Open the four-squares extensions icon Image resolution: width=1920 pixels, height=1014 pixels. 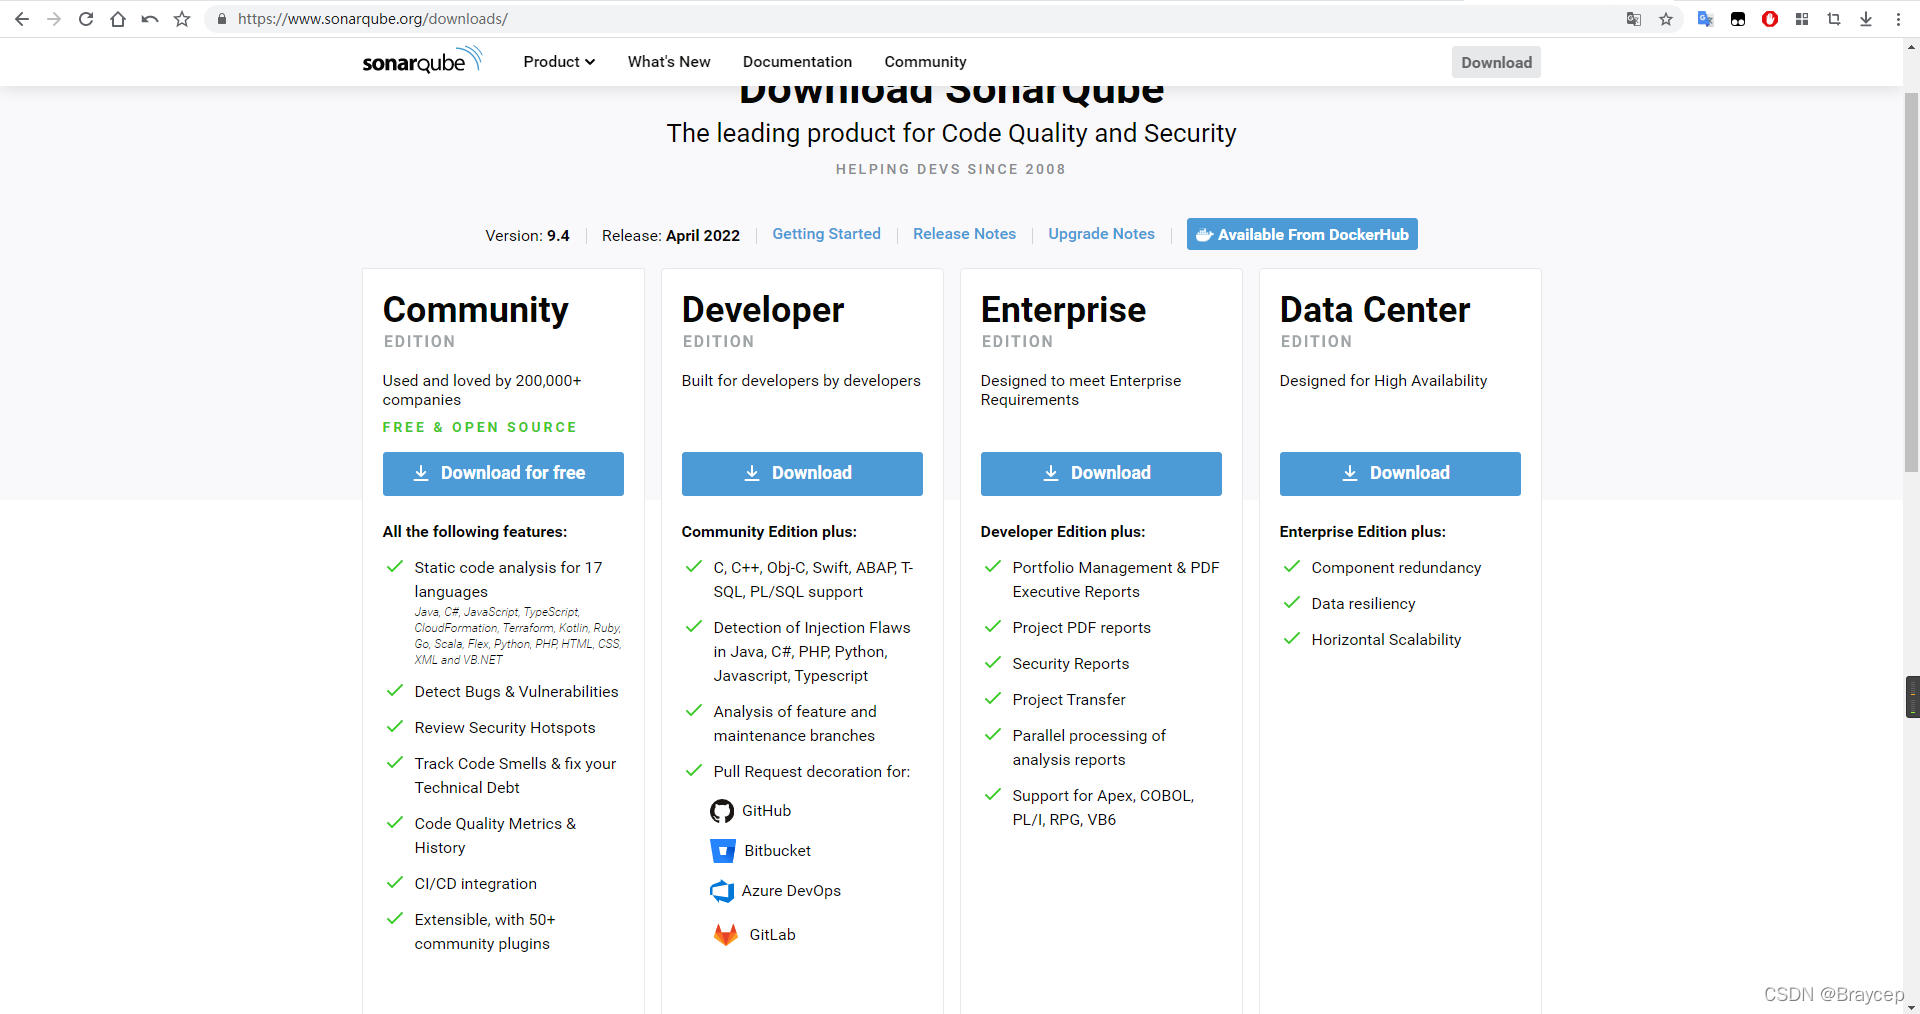[x=1802, y=19]
